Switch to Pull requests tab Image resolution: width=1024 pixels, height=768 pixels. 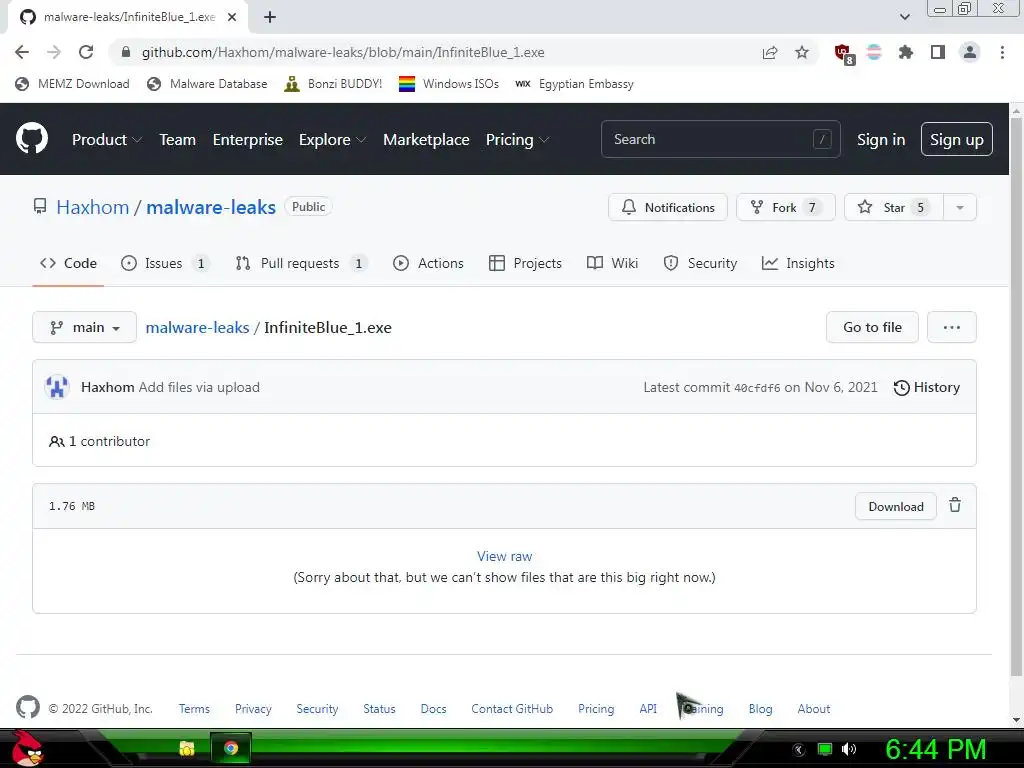click(300, 263)
